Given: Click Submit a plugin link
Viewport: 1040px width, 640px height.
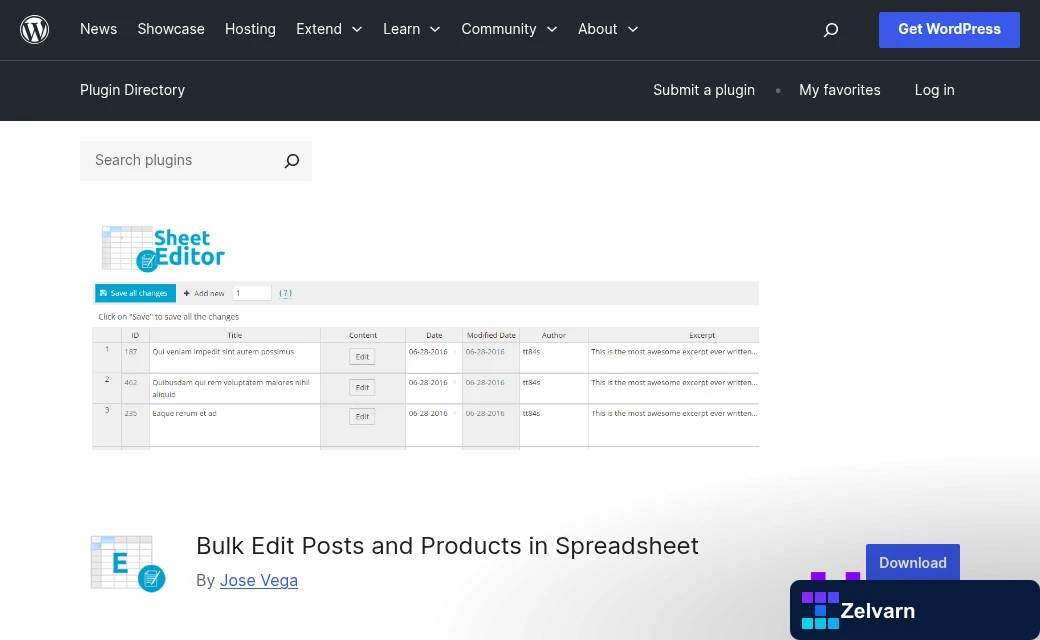Looking at the screenshot, I should point(704,90).
